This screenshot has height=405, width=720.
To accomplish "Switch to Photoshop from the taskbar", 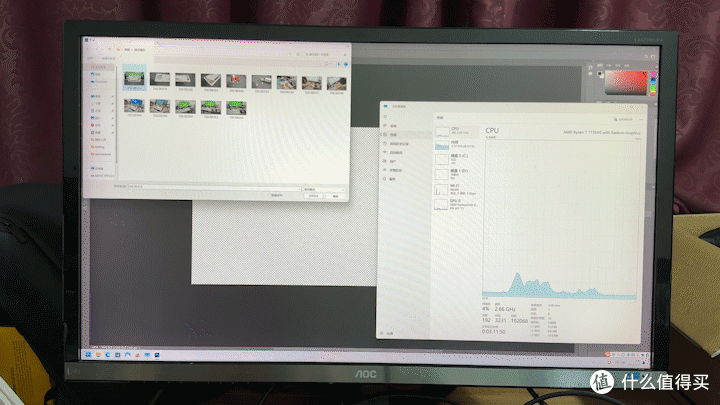I will 157,355.
